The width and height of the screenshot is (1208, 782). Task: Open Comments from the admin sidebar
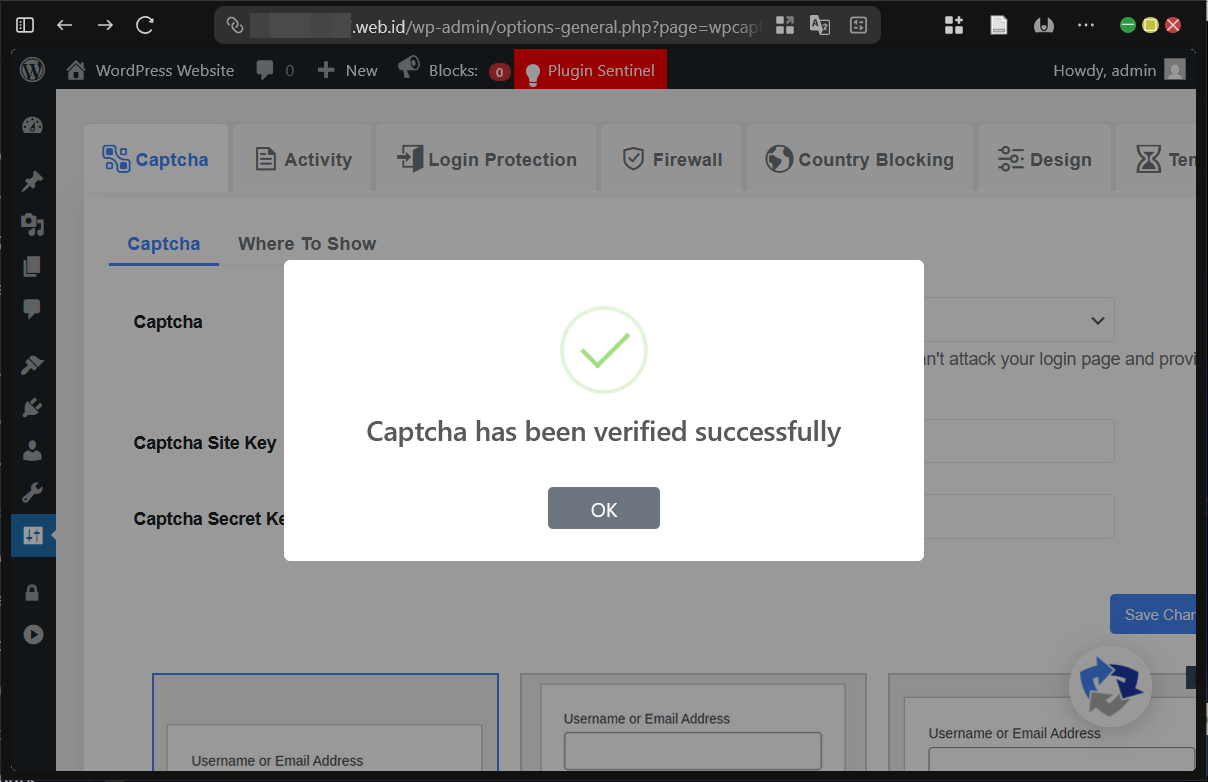pos(33,309)
